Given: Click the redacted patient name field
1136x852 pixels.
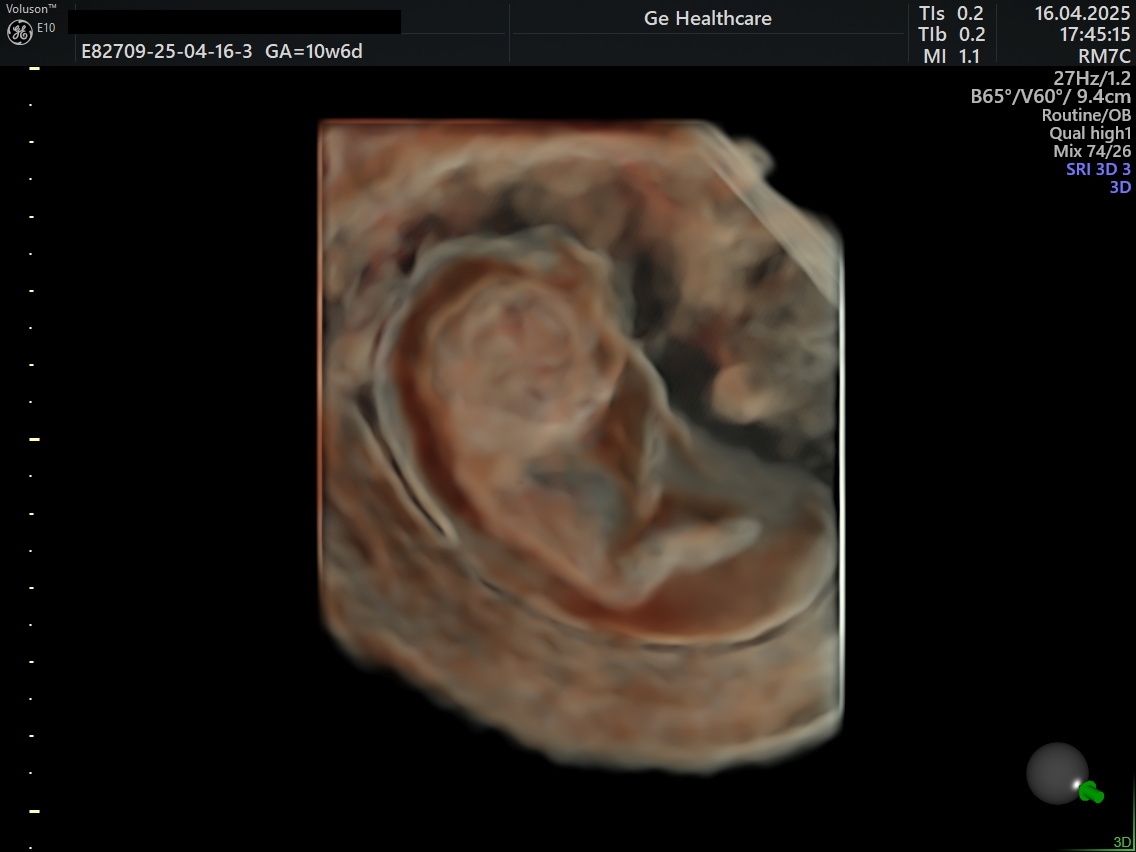Looking at the screenshot, I should tap(234, 21).
